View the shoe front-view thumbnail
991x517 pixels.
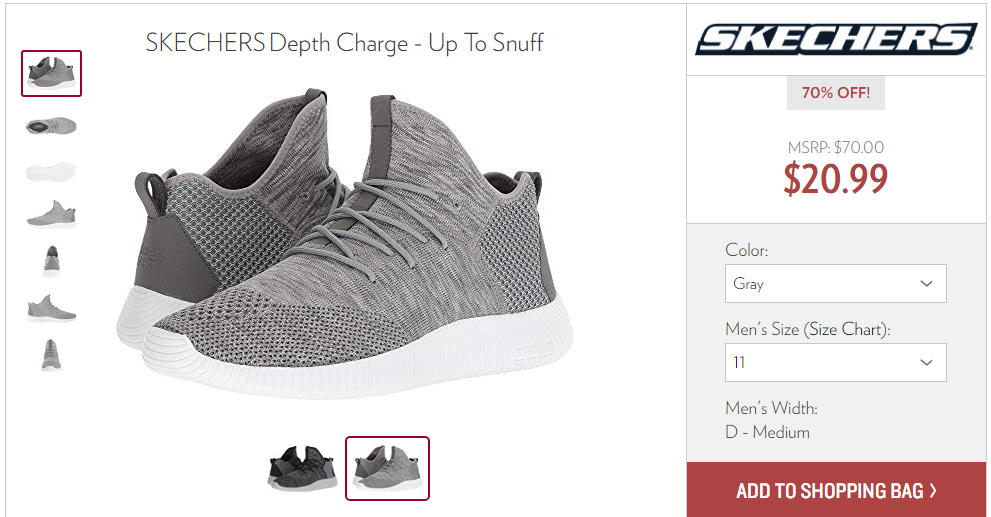pos(52,261)
